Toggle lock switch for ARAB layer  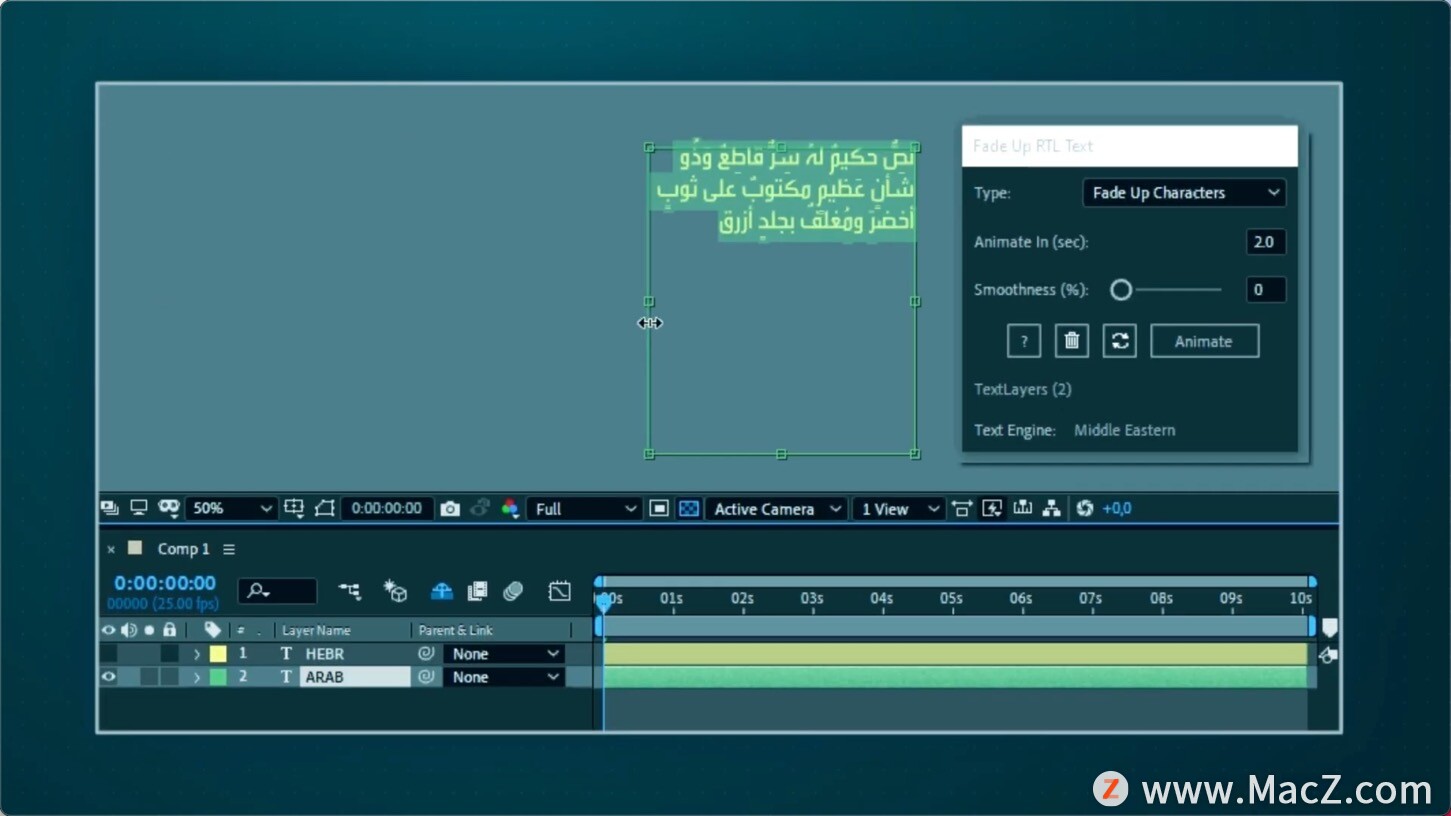coord(170,676)
